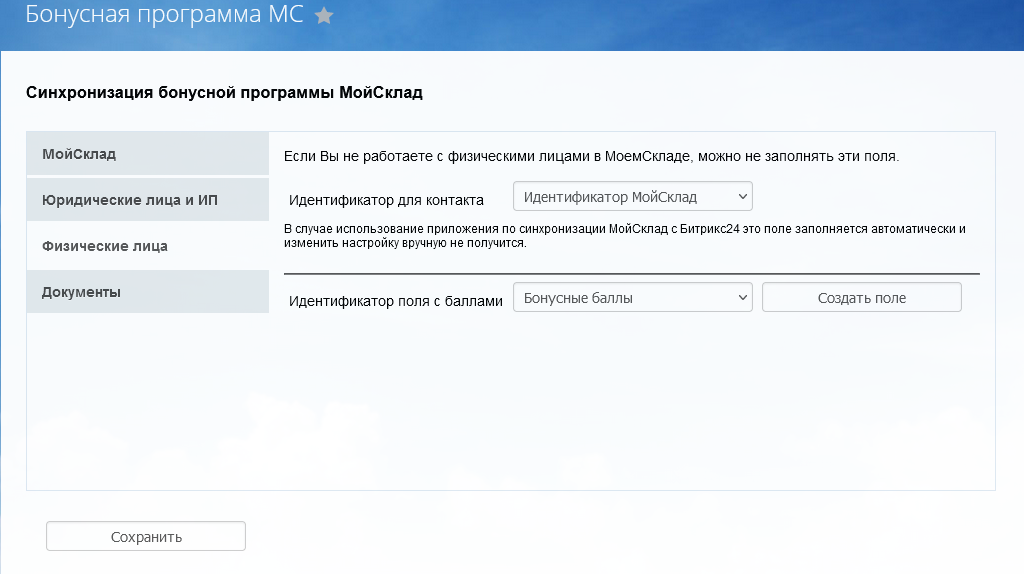Viewport: 1024px width, 574px height.
Task: Click the Бонусная программа МС page title
Action: click(163, 16)
